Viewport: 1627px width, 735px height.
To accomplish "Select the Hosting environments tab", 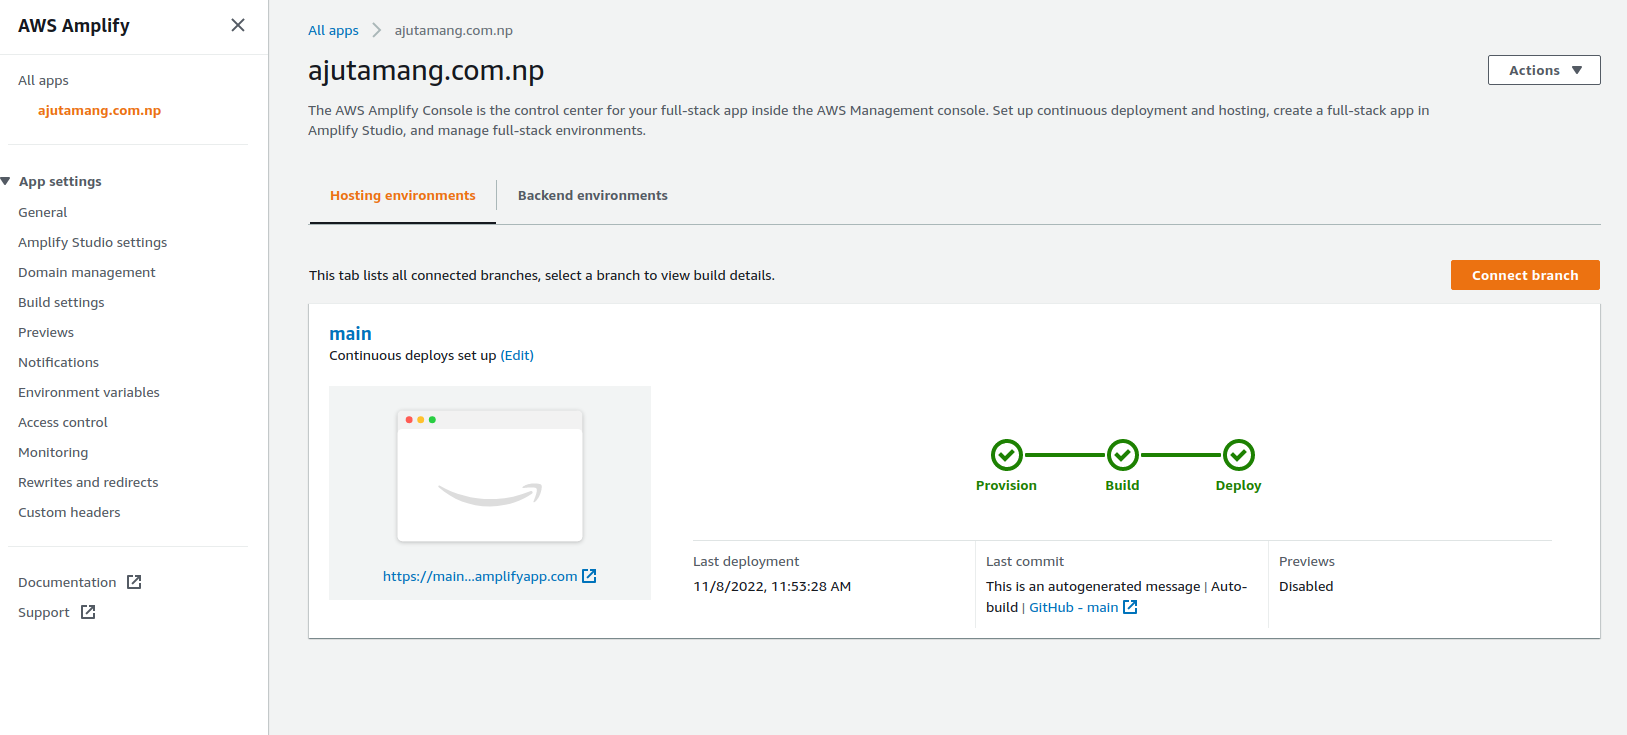I will pos(402,195).
